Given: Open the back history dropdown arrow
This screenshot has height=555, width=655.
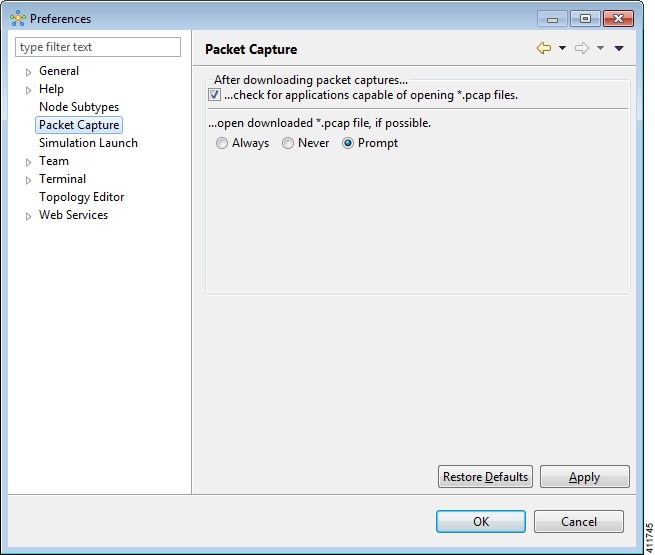Looking at the screenshot, I should (x=562, y=48).
